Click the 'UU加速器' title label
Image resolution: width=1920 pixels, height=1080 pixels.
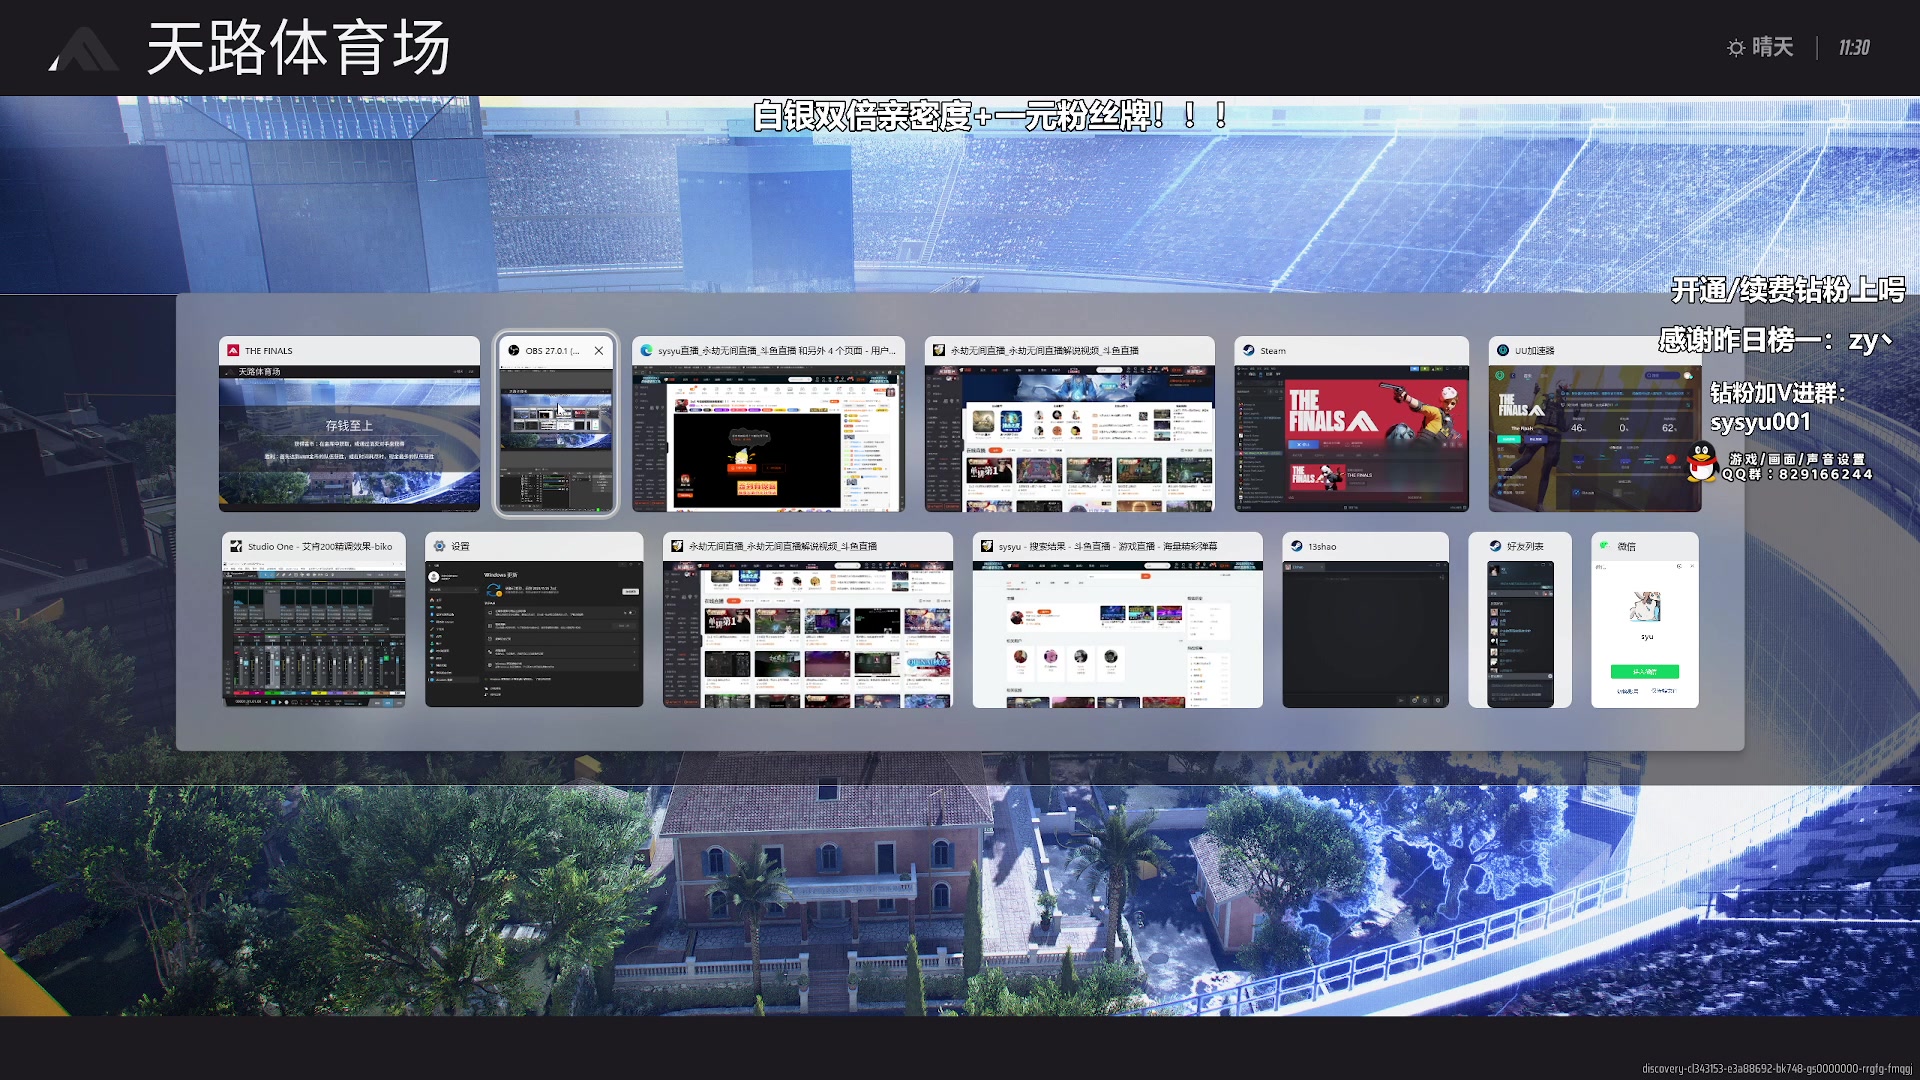tap(1535, 351)
